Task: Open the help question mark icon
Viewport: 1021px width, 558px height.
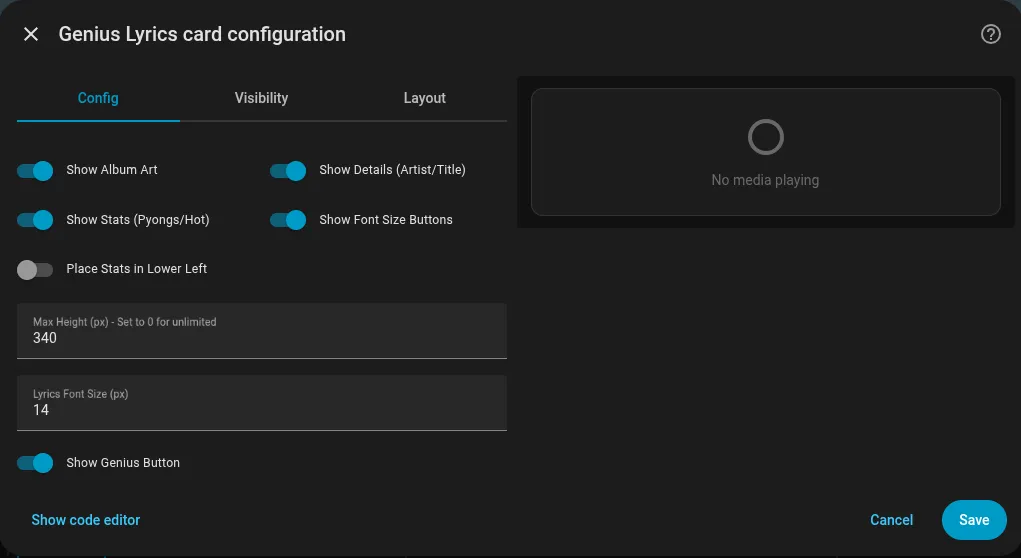Action: coord(990,34)
